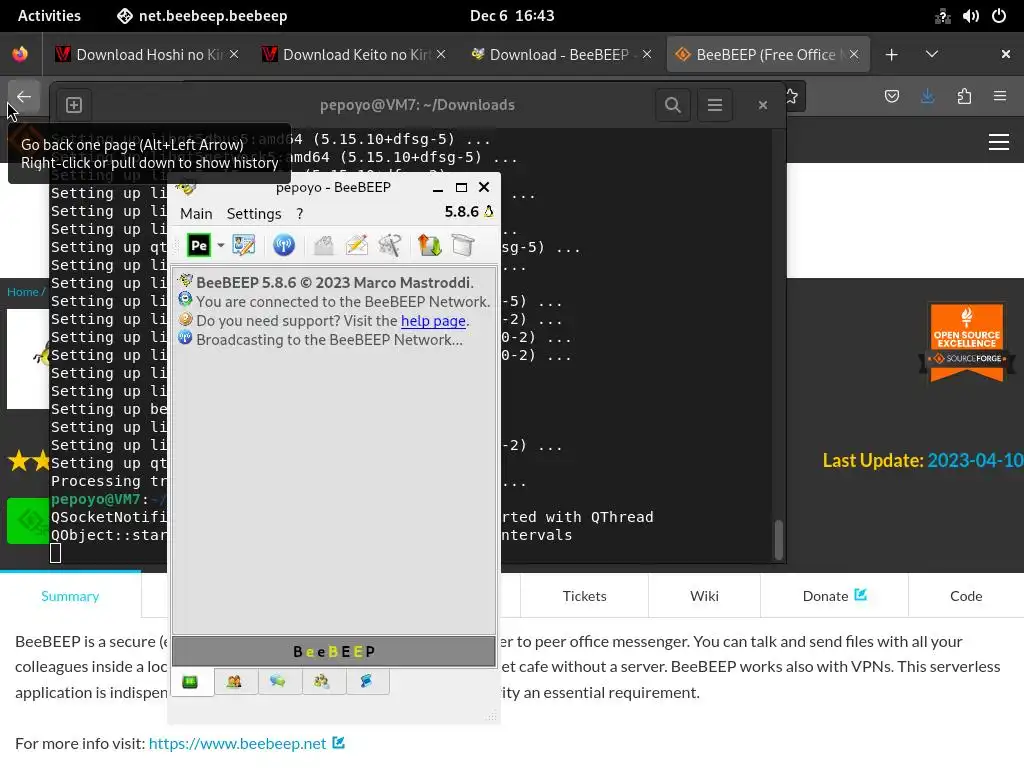The height and width of the screenshot is (768, 1024).
Task: Open the Firefox downloads panel
Action: pyautogui.click(x=927, y=97)
